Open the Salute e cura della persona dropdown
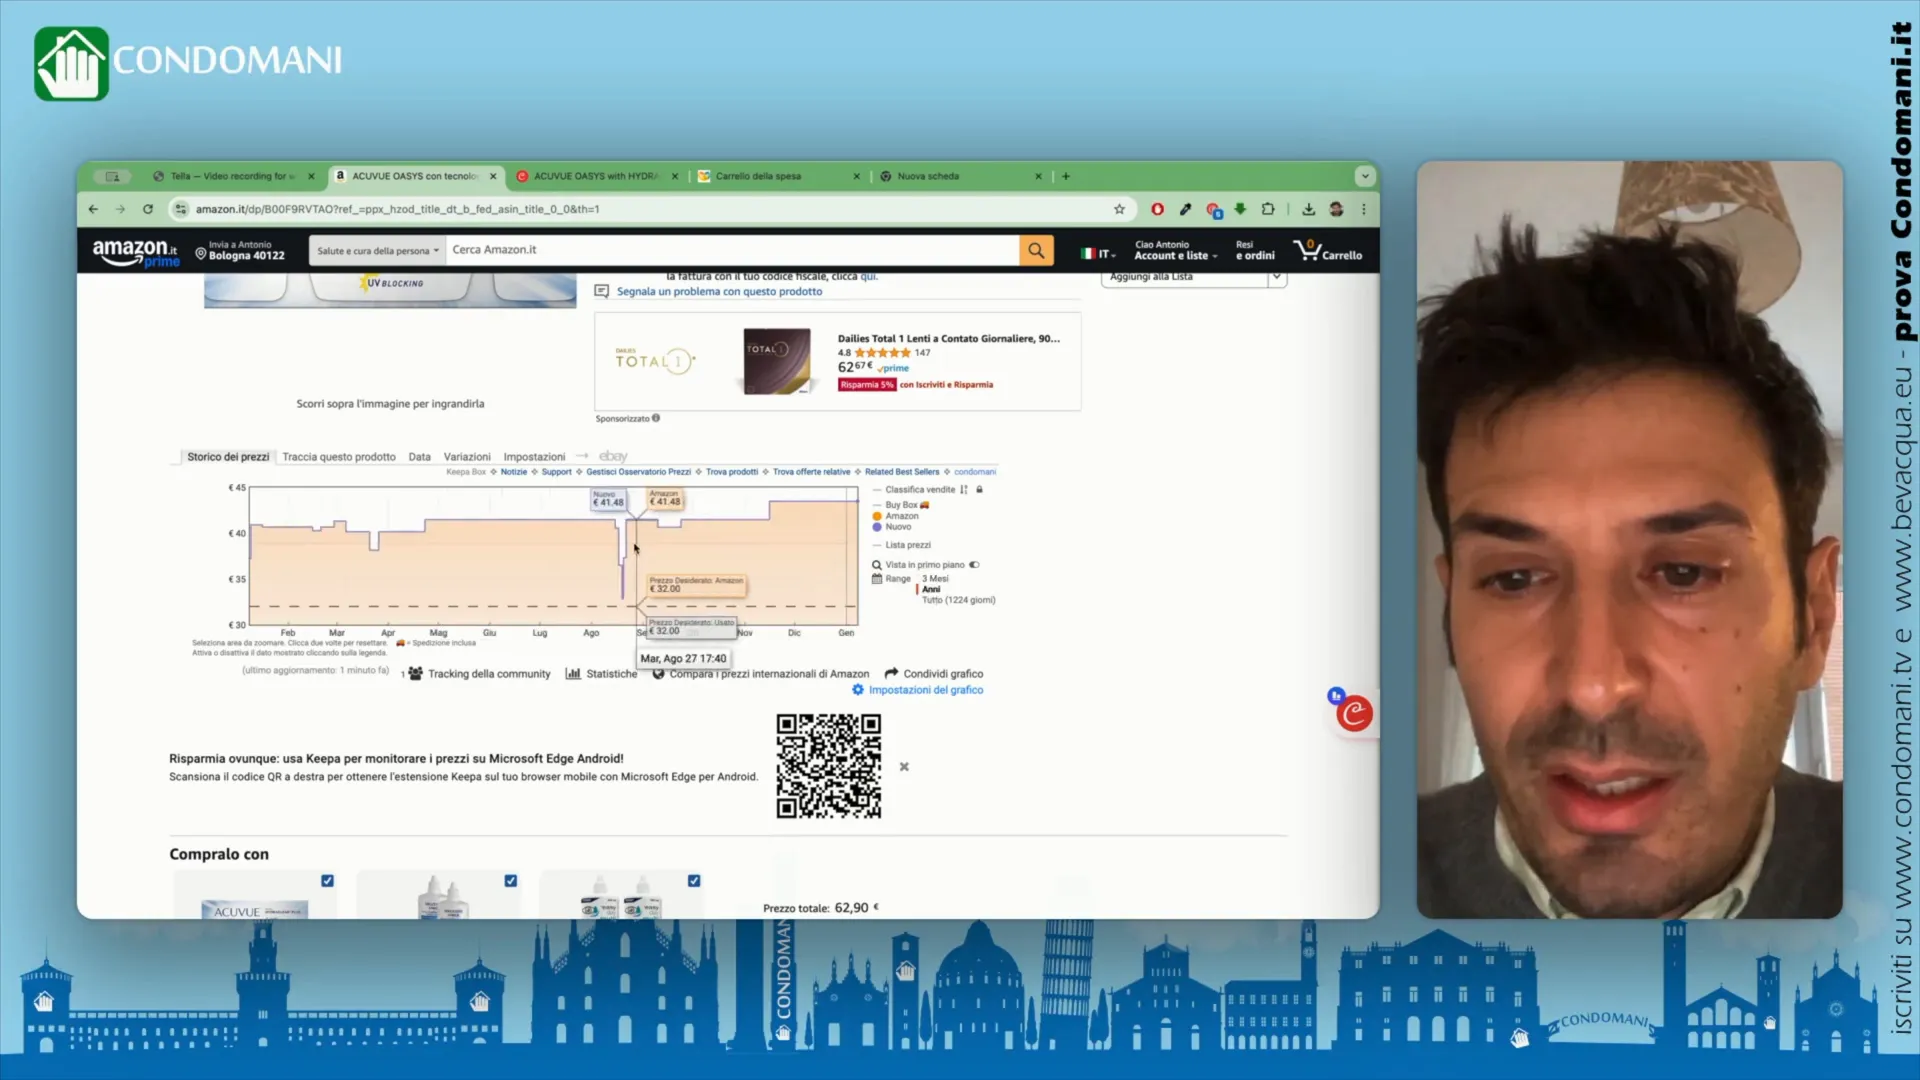The width and height of the screenshot is (1920, 1080). coord(378,251)
